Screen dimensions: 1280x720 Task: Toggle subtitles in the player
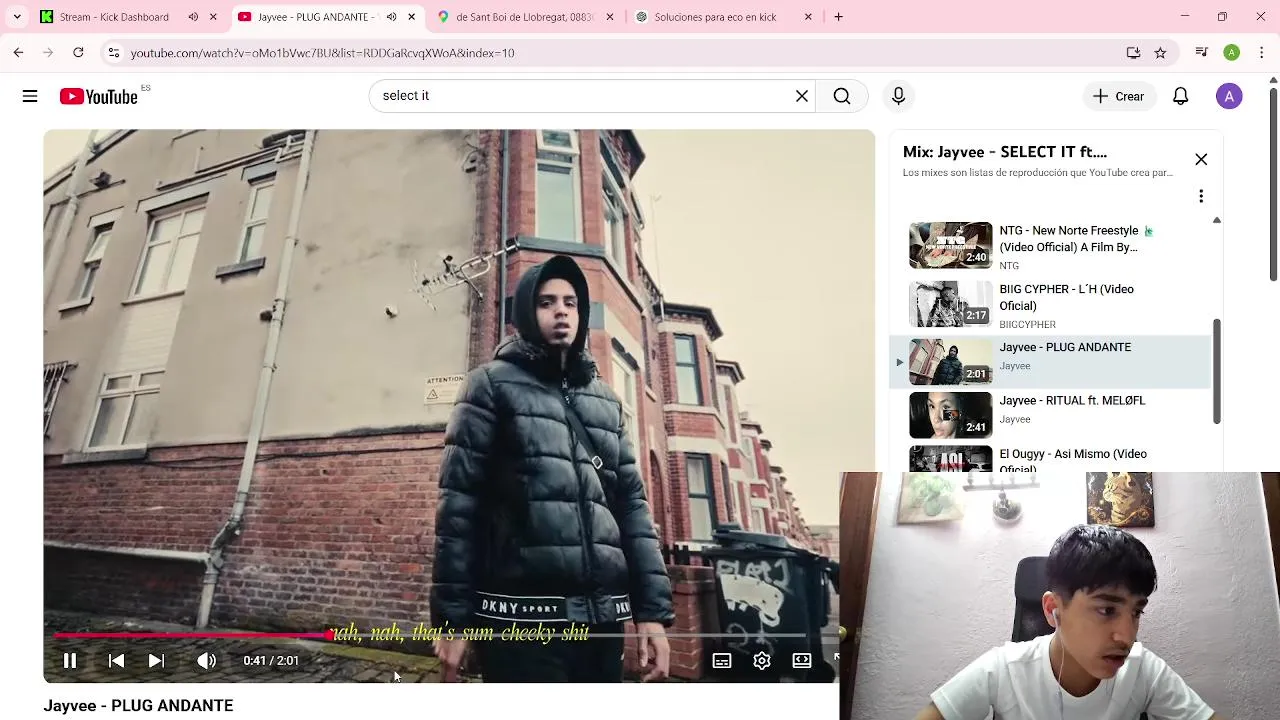point(722,661)
